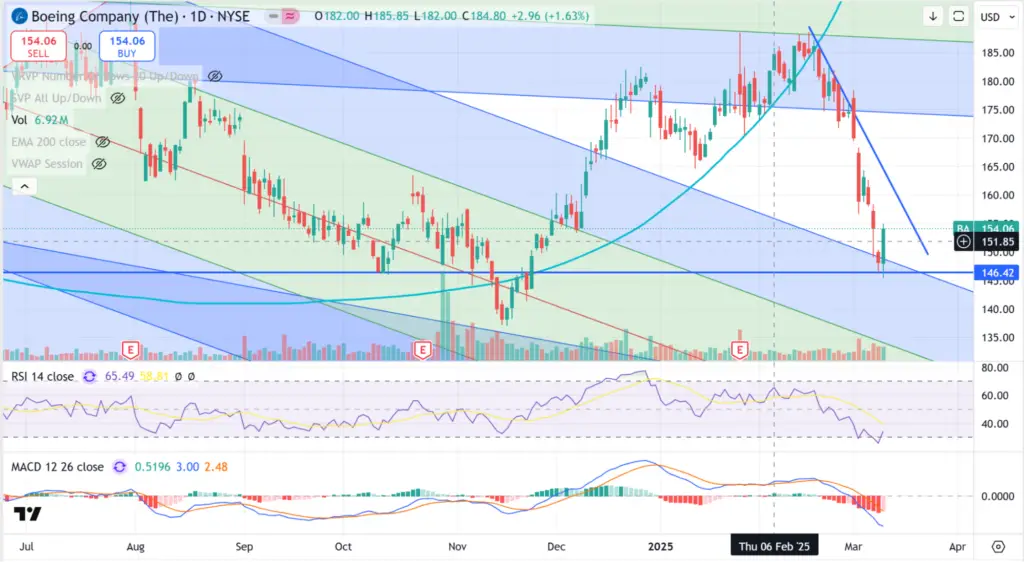
Task: Click the fullscreen square icon at top right
Action: click(x=958, y=16)
